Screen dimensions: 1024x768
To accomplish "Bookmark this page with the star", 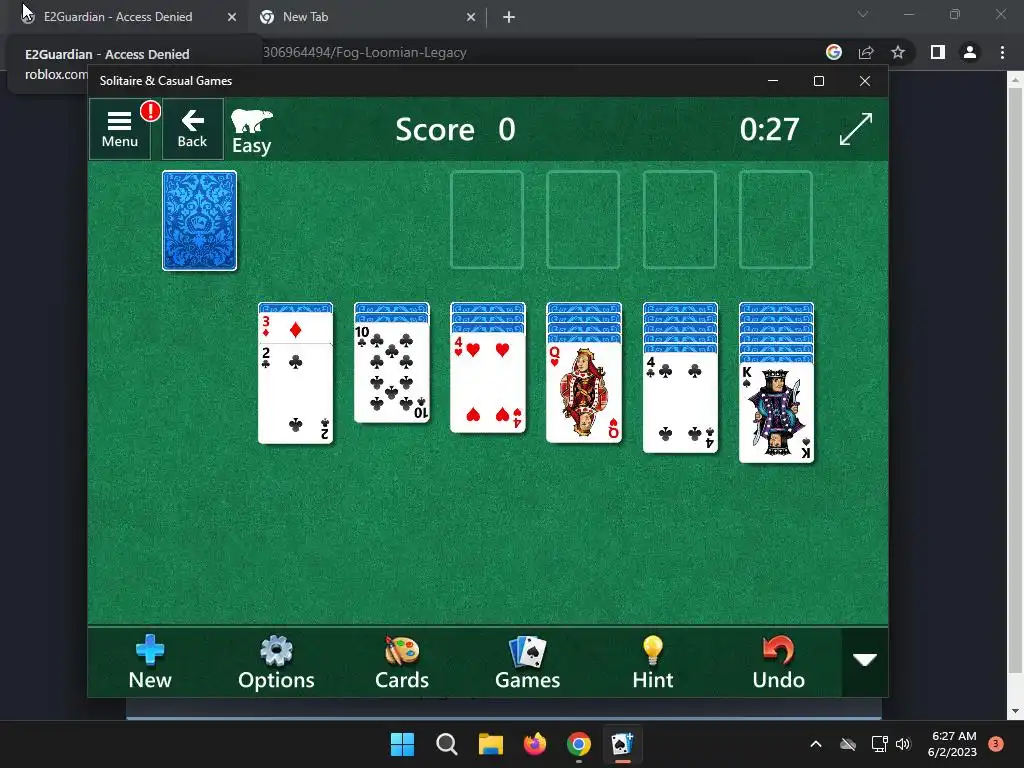I will coord(898,52).
